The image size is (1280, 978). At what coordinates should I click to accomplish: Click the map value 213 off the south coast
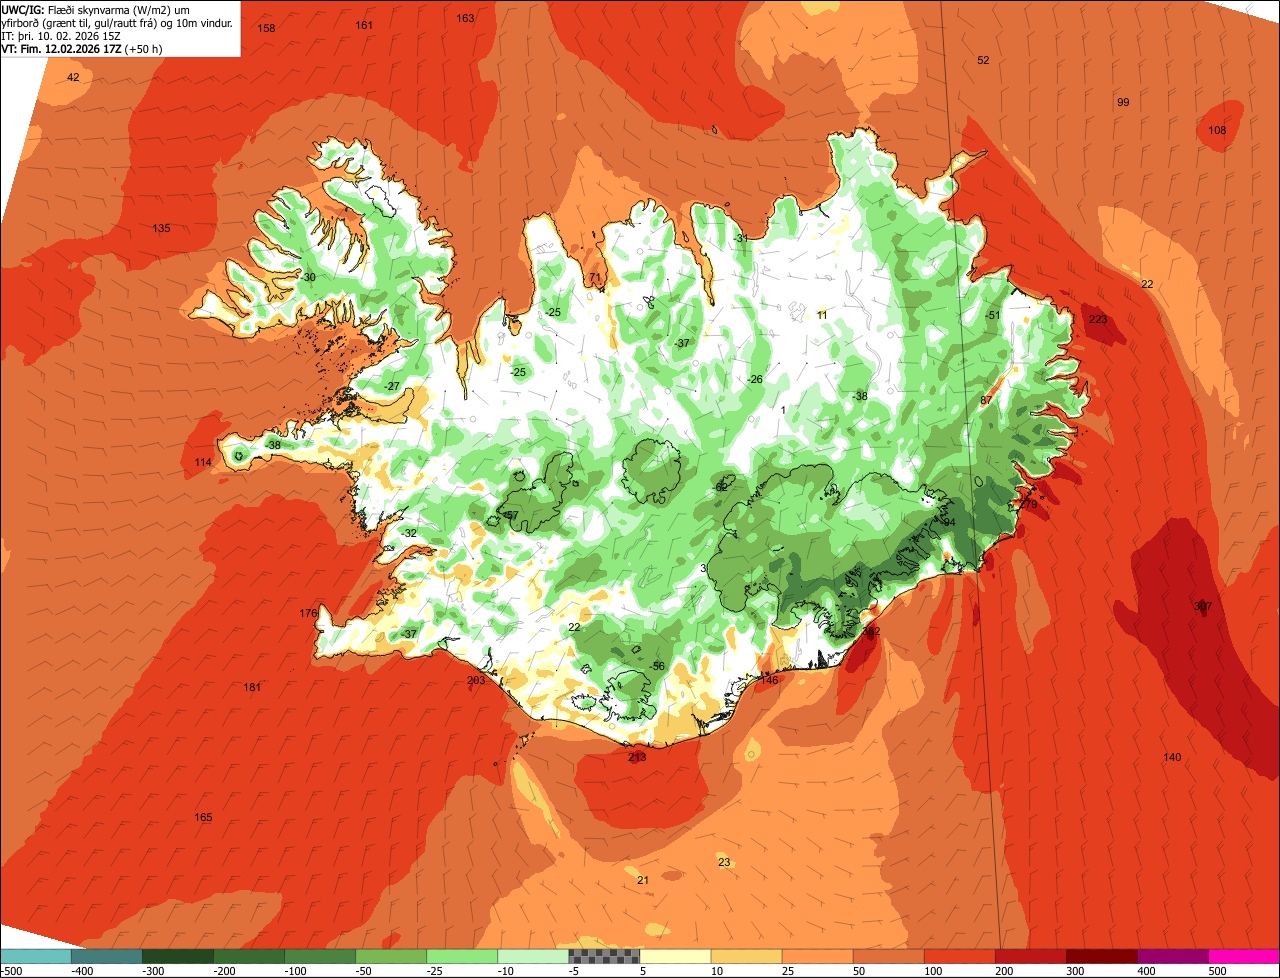coord(637,757)
